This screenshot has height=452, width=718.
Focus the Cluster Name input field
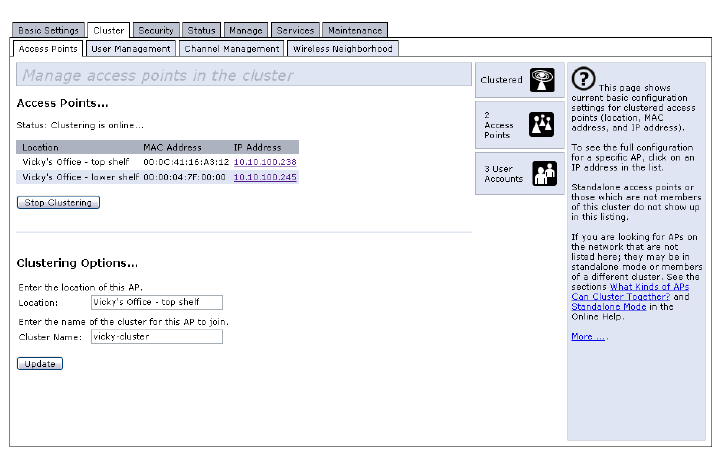tap(157, 337)
